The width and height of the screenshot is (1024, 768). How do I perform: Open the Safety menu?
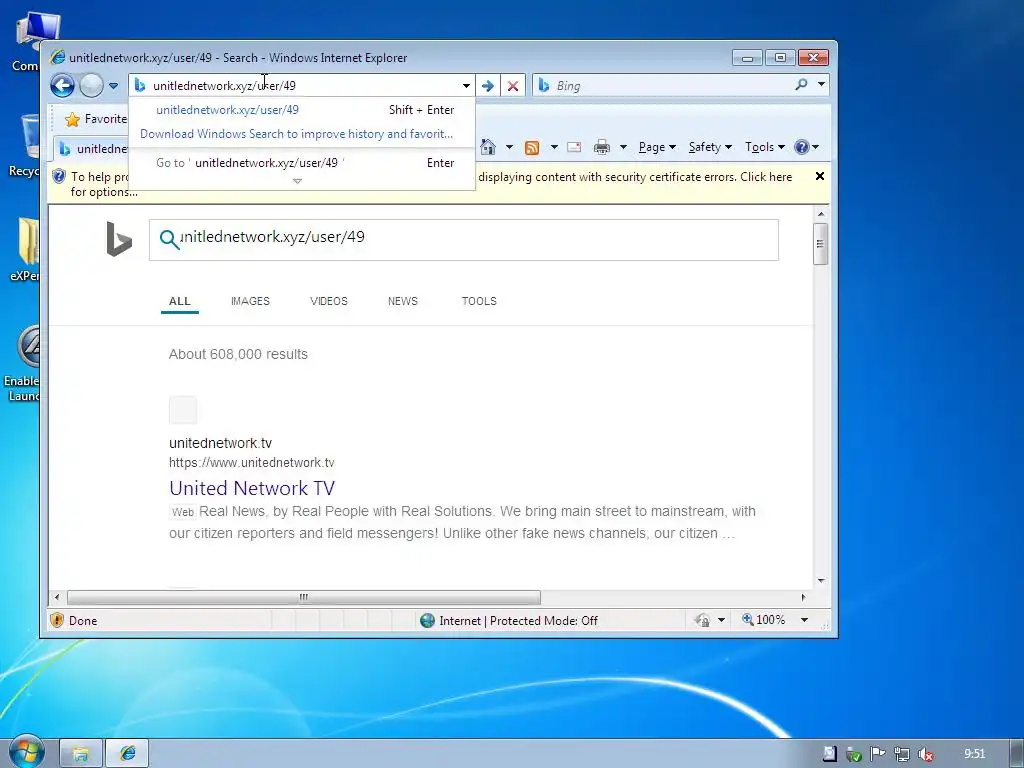coord(711,147)
